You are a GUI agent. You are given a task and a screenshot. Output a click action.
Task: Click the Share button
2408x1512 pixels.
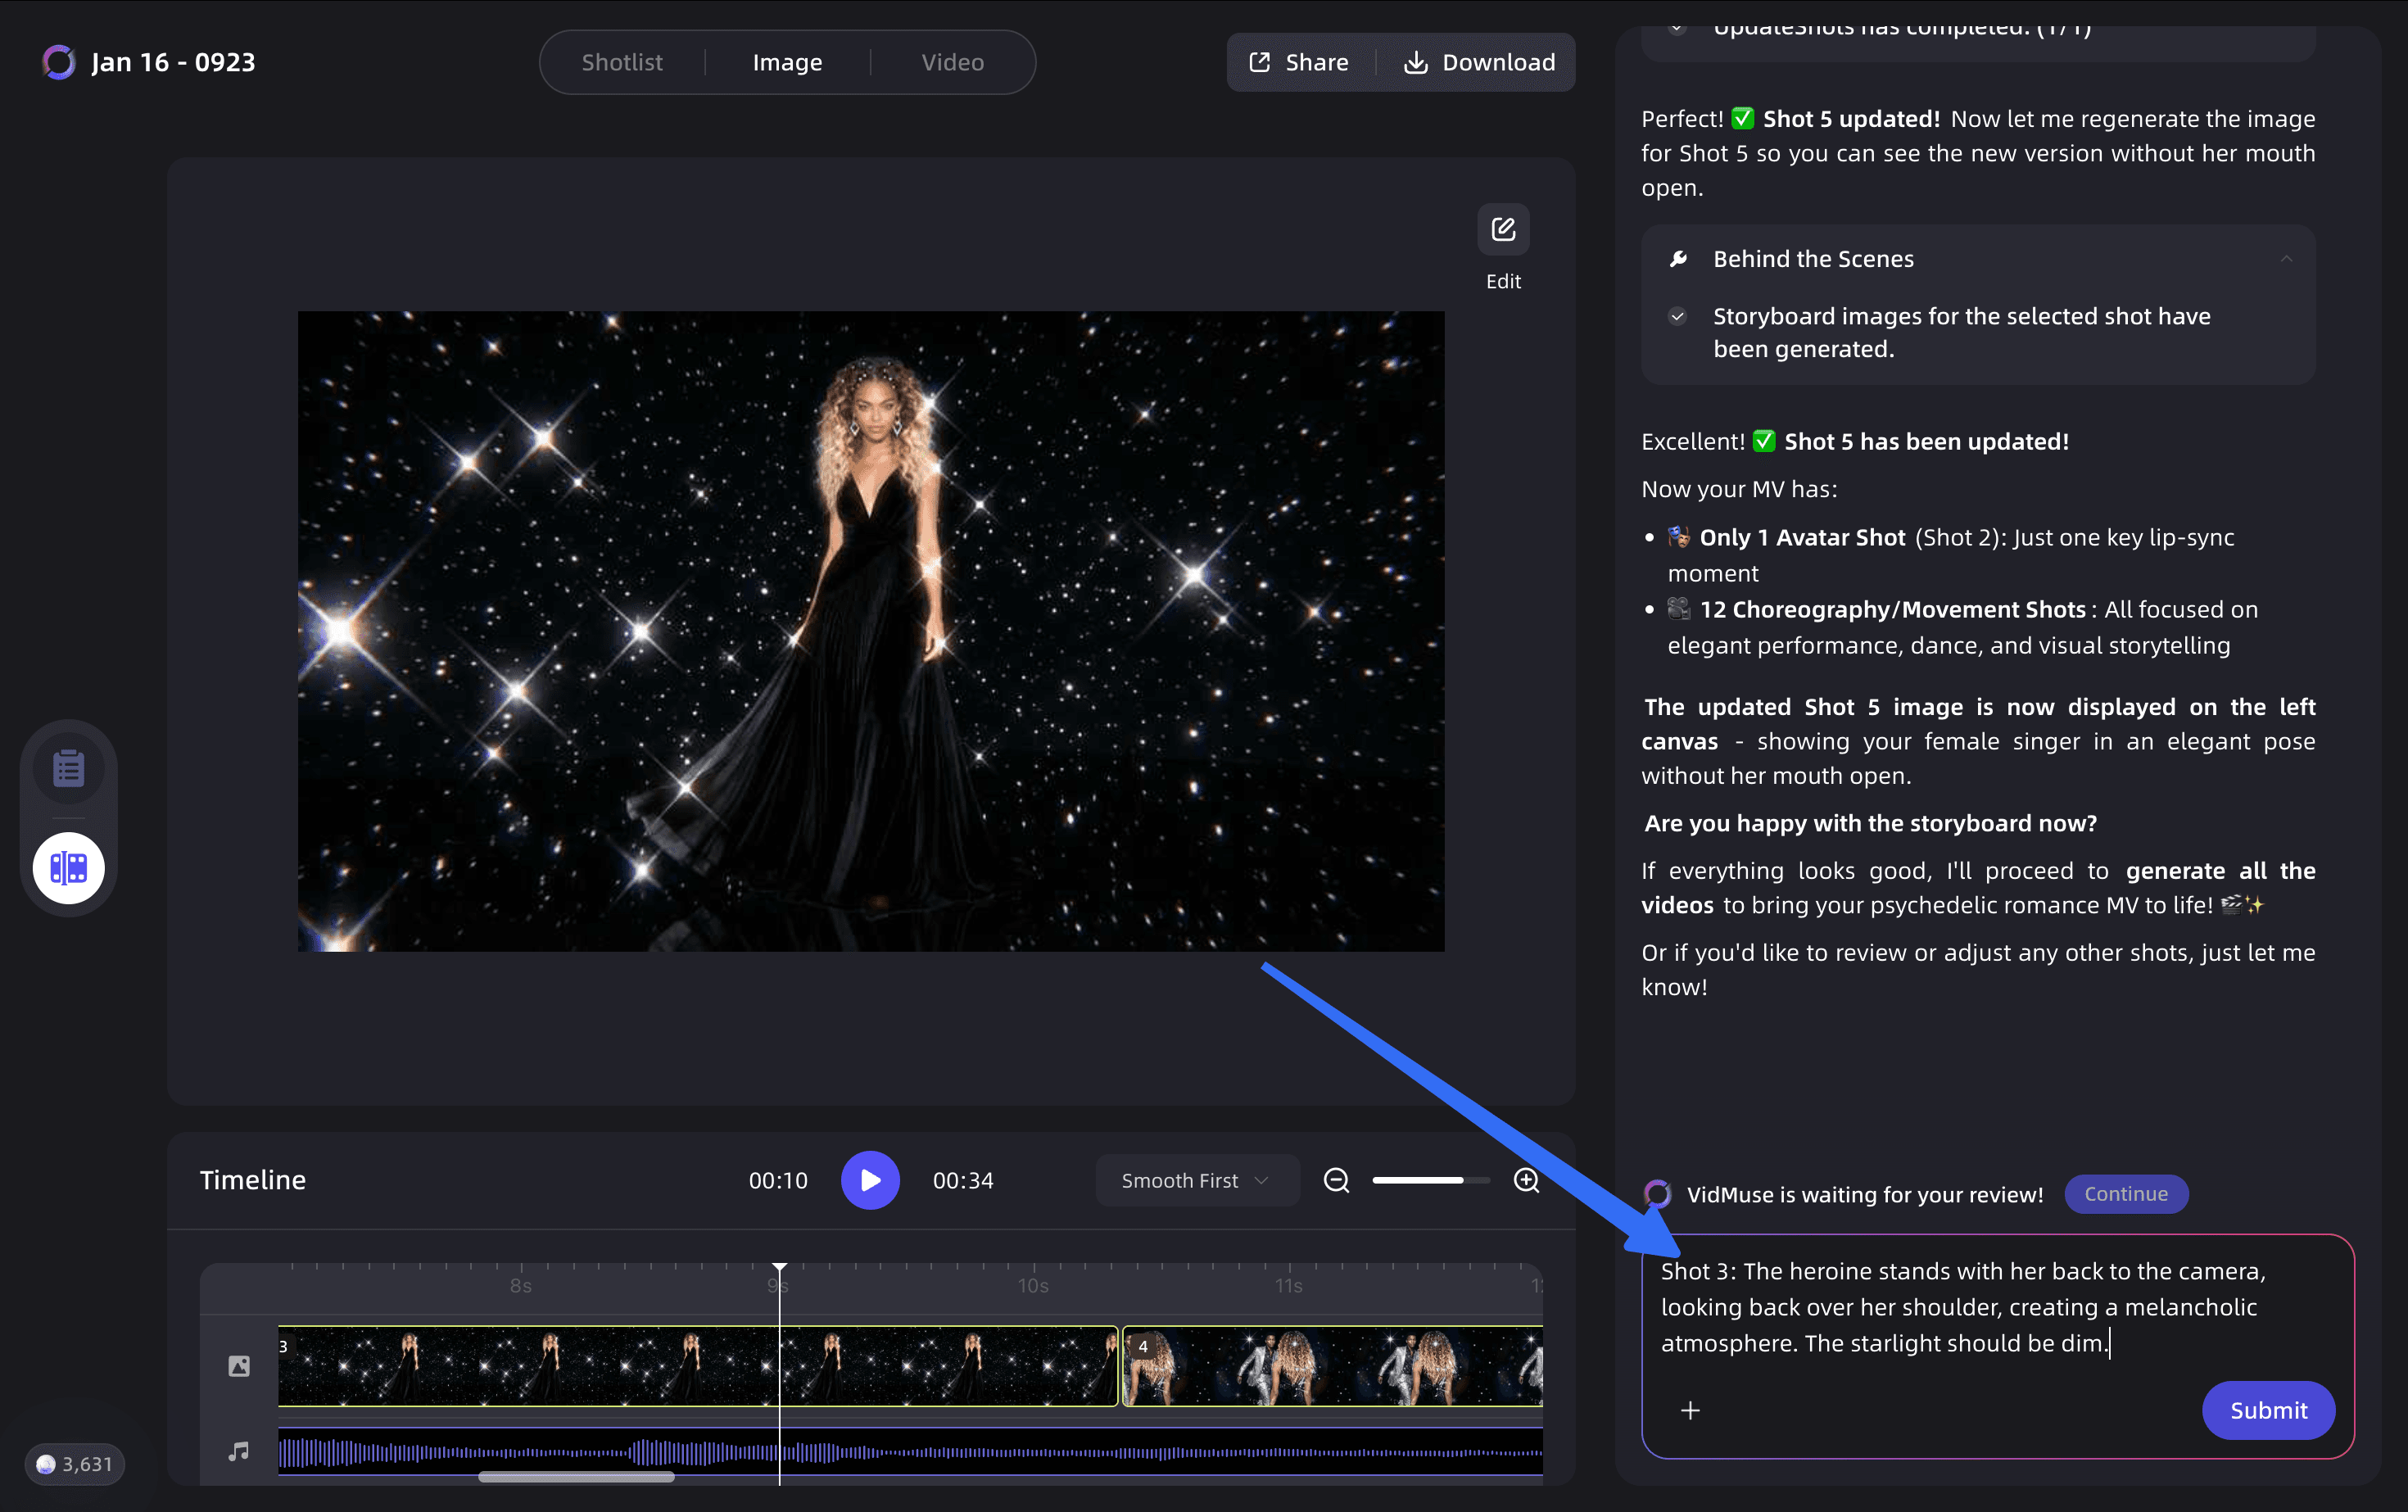coord(1299,62)
